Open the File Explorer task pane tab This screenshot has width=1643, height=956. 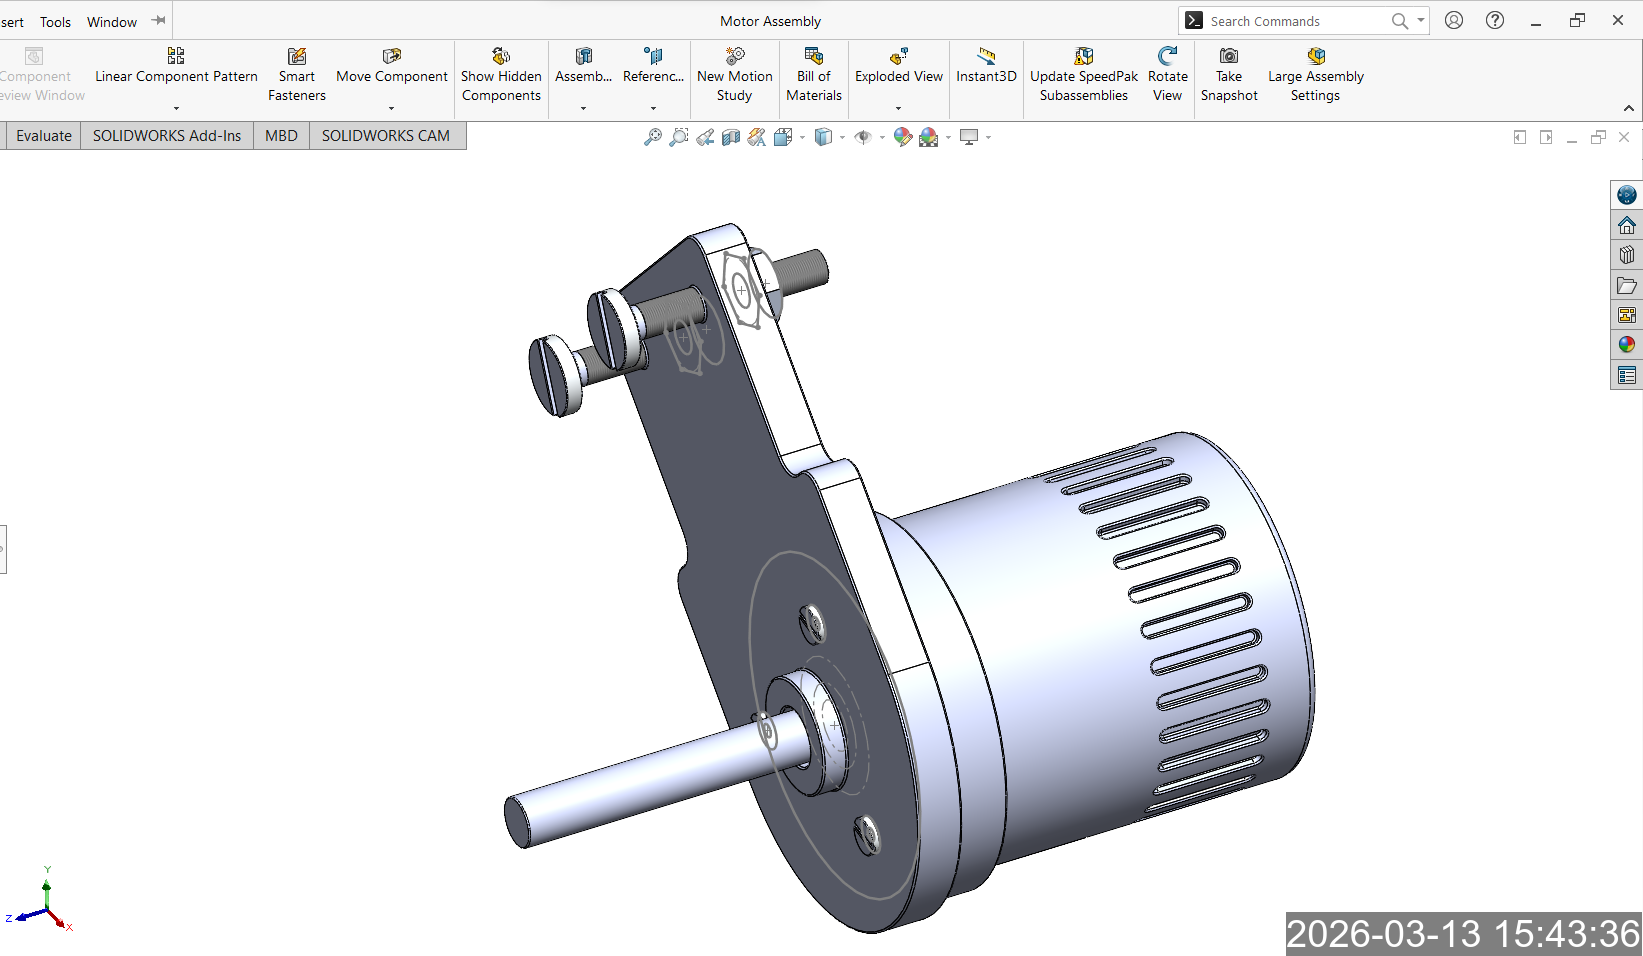coord(1627,285)
